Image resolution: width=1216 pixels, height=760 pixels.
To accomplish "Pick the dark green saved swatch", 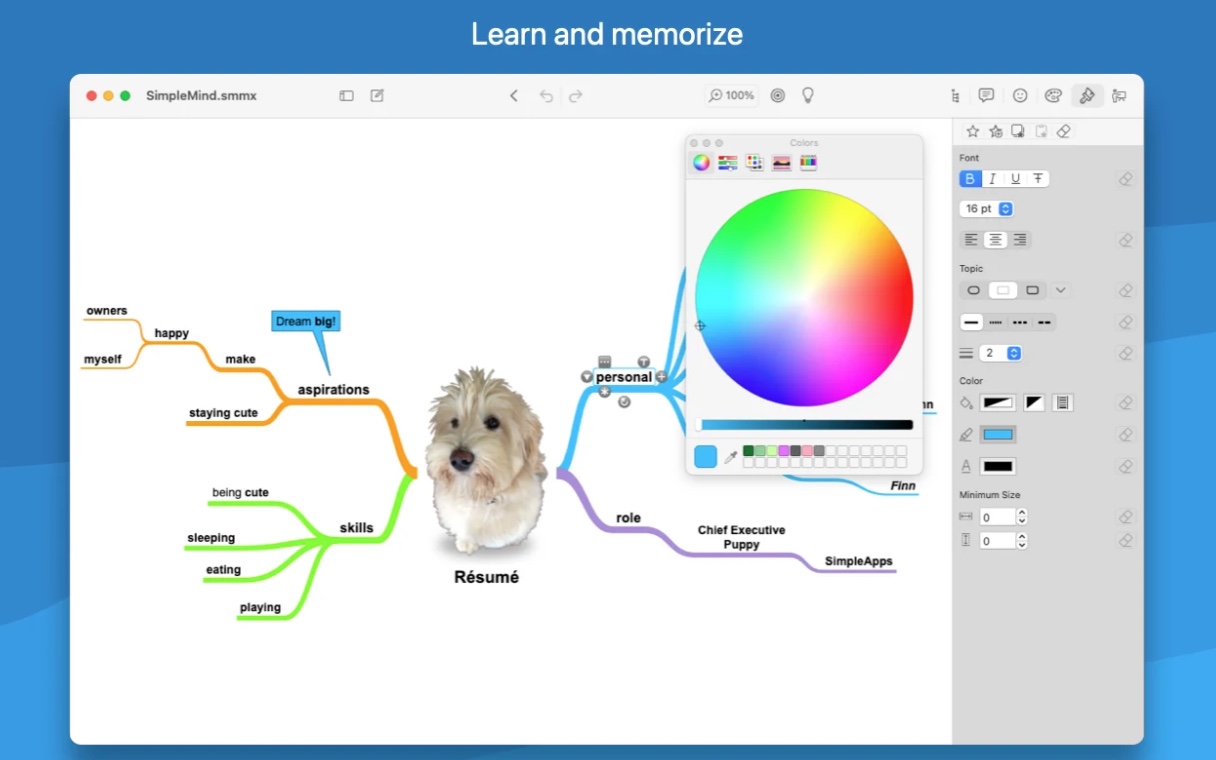I will click(749, 451).
